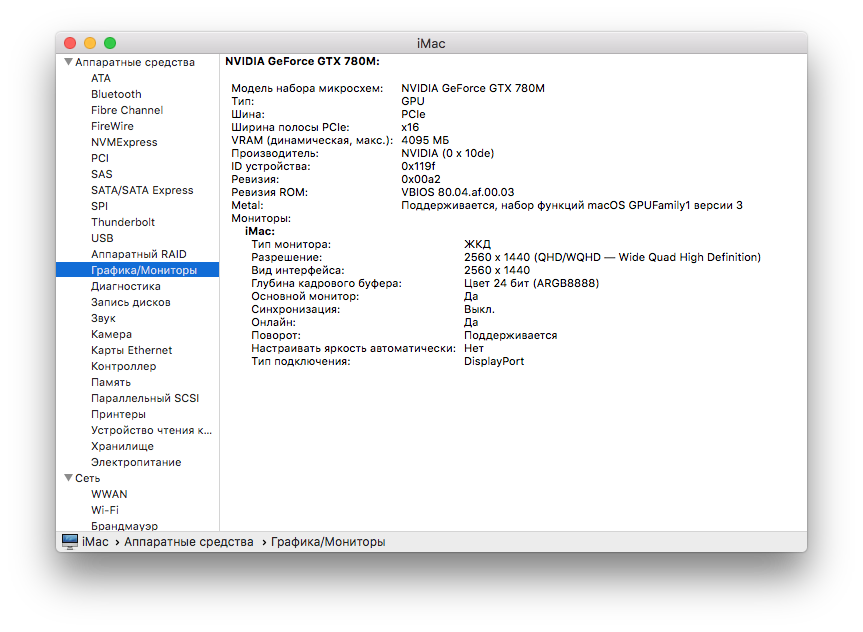Screen dimensions: 863x632
Task: Click iMac in the bottom path bar
Action: coord(95,542)
